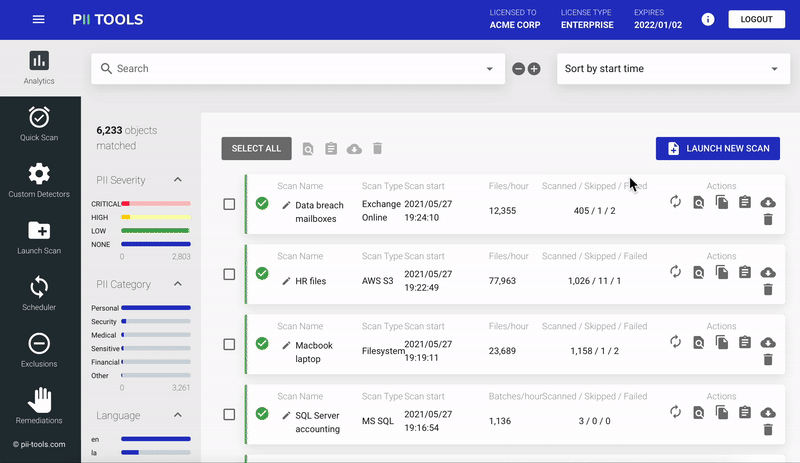
Task: Click the PII TOOLS logo
Action: [108, 19]
